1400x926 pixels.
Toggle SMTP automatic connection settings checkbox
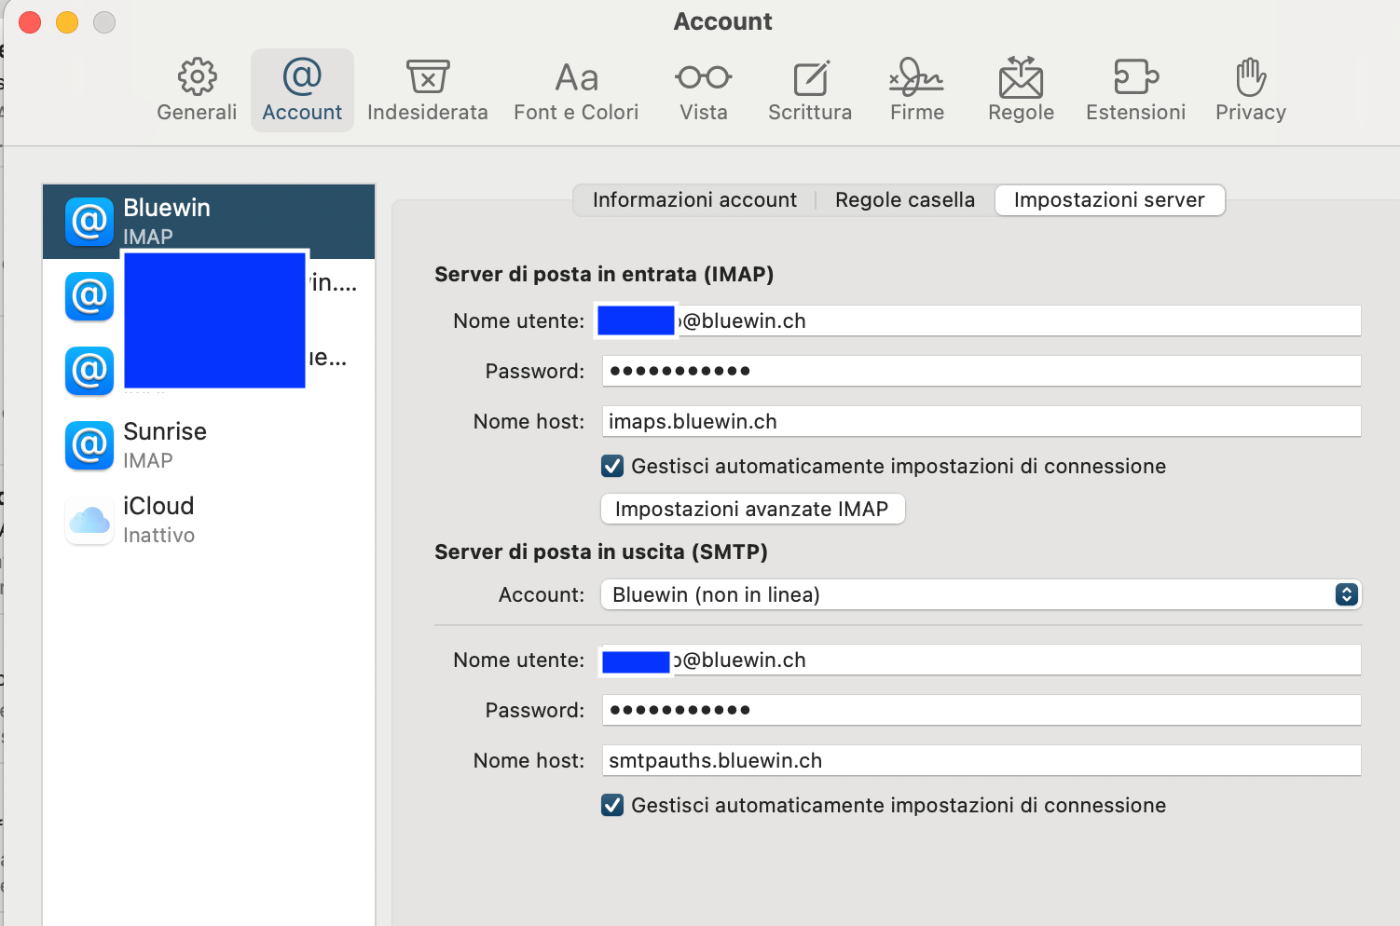[x=612, y=805]
